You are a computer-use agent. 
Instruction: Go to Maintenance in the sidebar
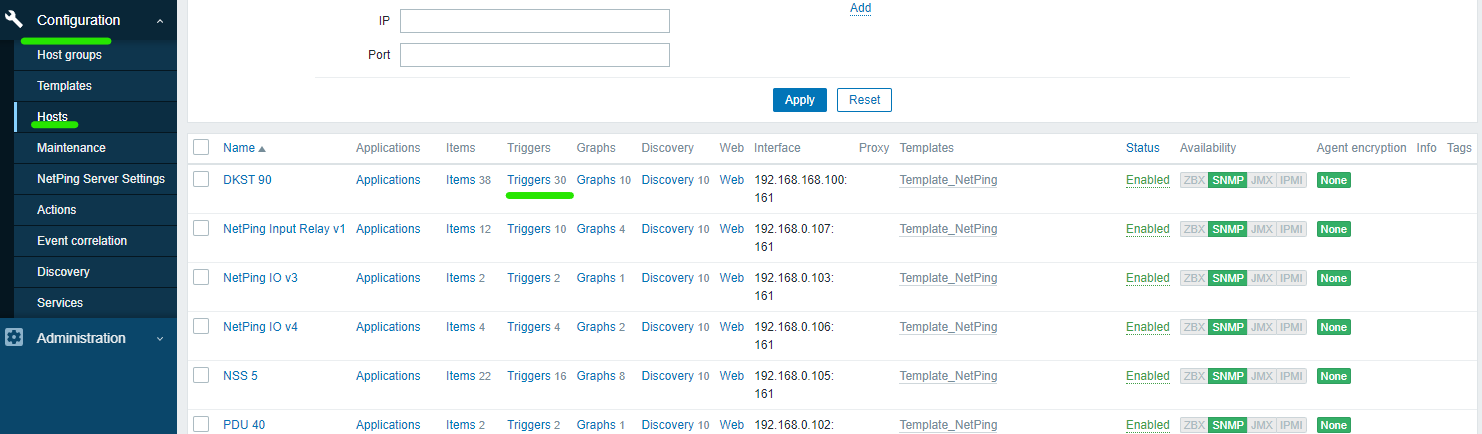pos(71,148)
